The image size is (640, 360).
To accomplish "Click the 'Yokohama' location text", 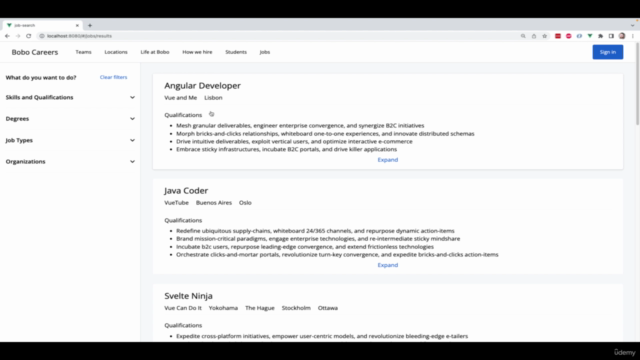I will point(223,308).
